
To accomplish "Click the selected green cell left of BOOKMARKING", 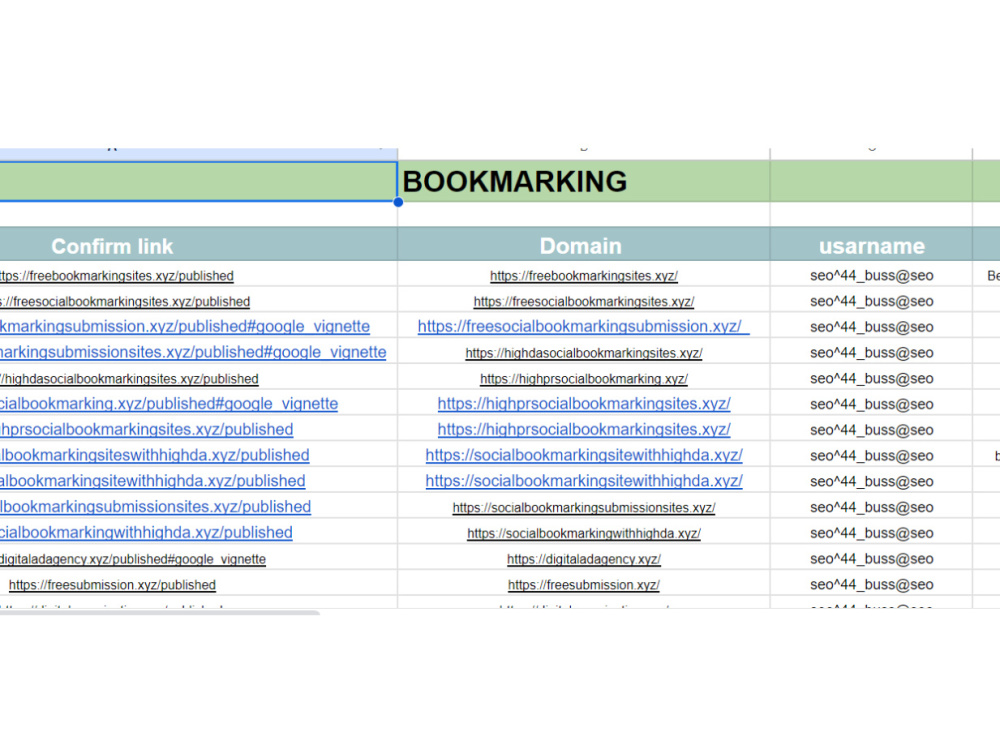I will click(x=198, y=182).
